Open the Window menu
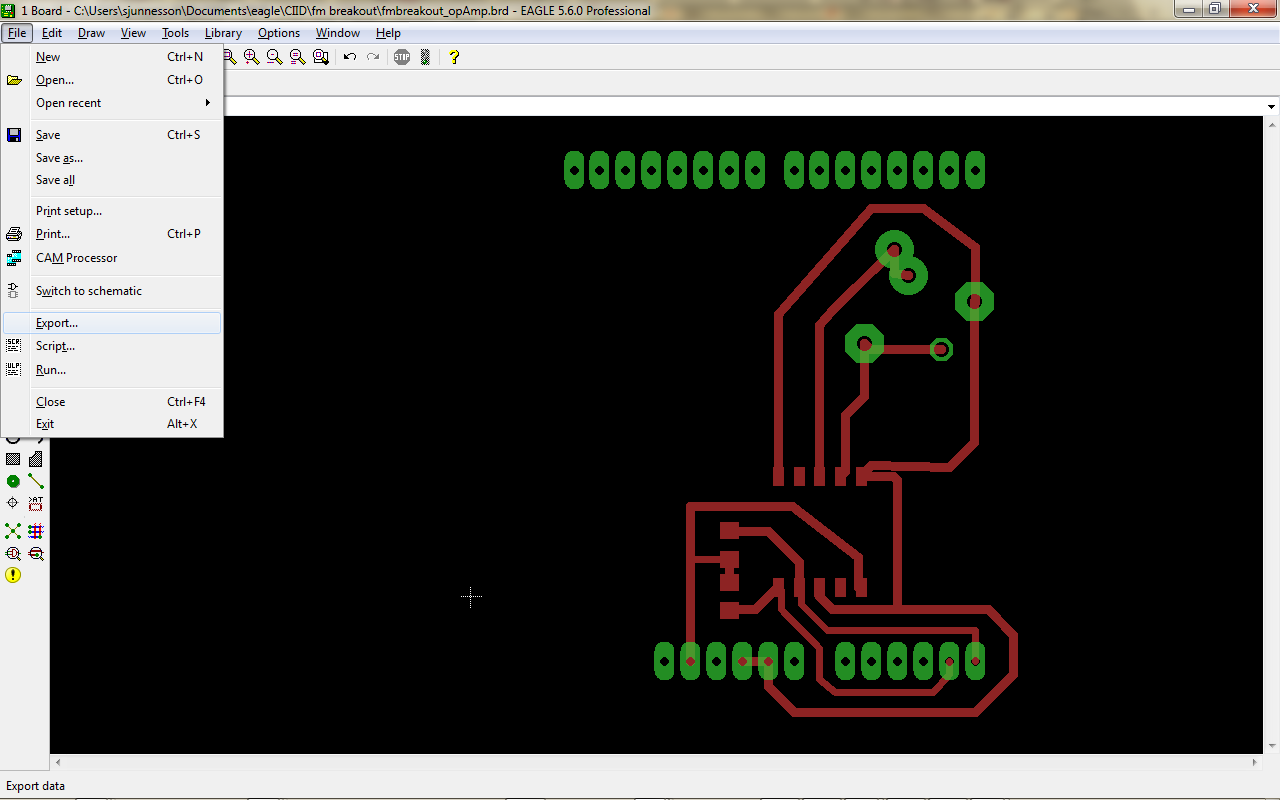 coord(338,33)
